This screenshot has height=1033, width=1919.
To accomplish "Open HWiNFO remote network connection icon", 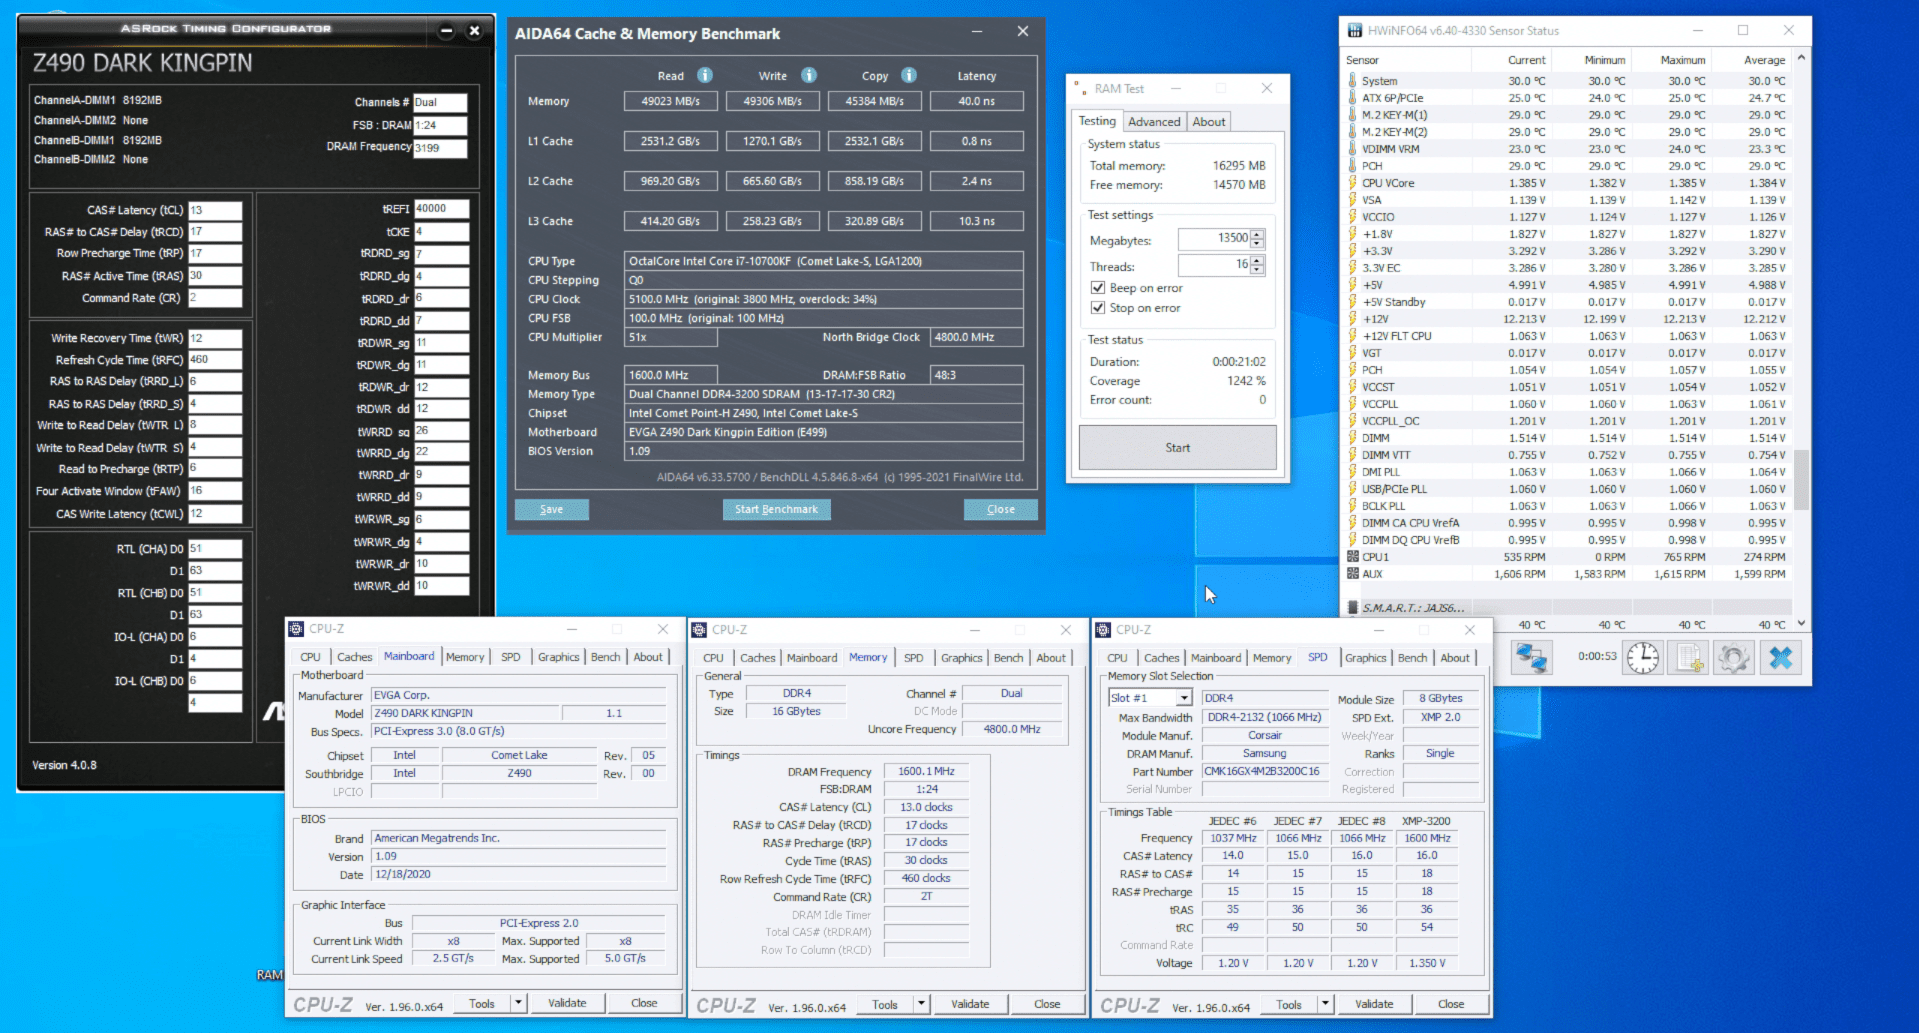I will click(x=1531, y=657).
